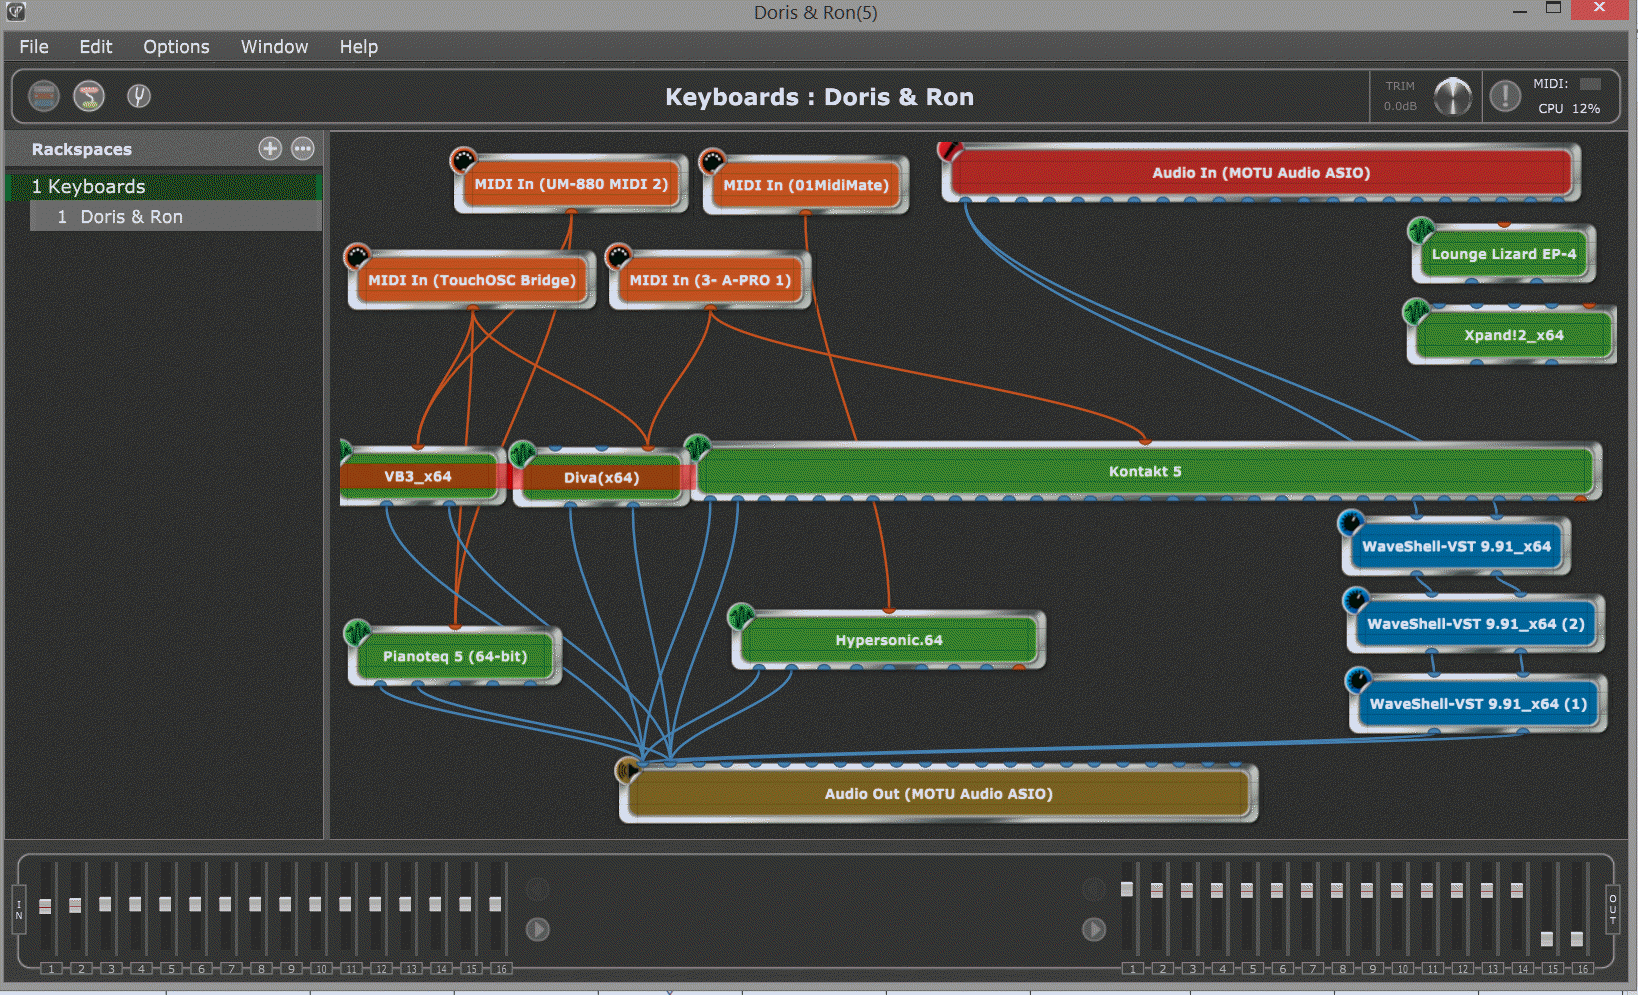This screenshot has width=1638, height=995.
Task: Click bypass icon on Kontakt 5 block
Action: click(697, 447)
